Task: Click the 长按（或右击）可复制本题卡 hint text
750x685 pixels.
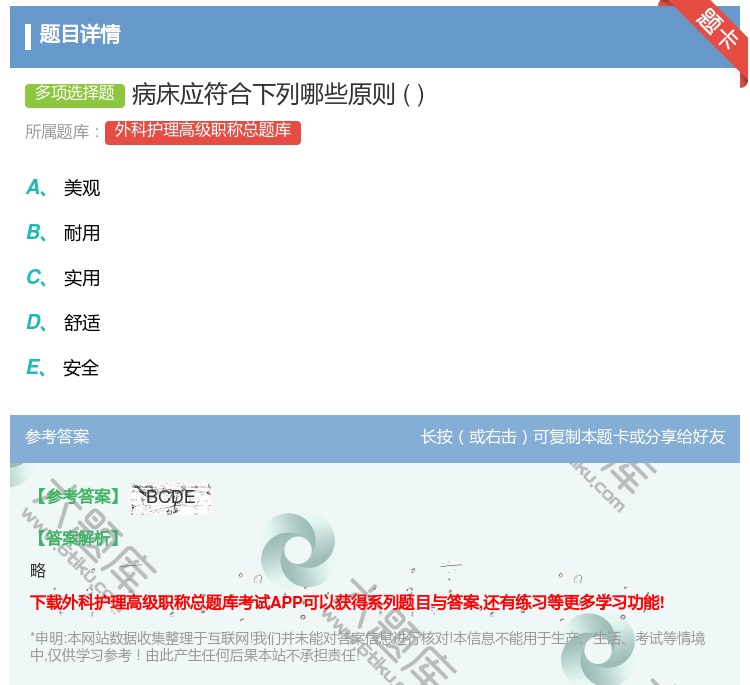Action: coord(572,437)
